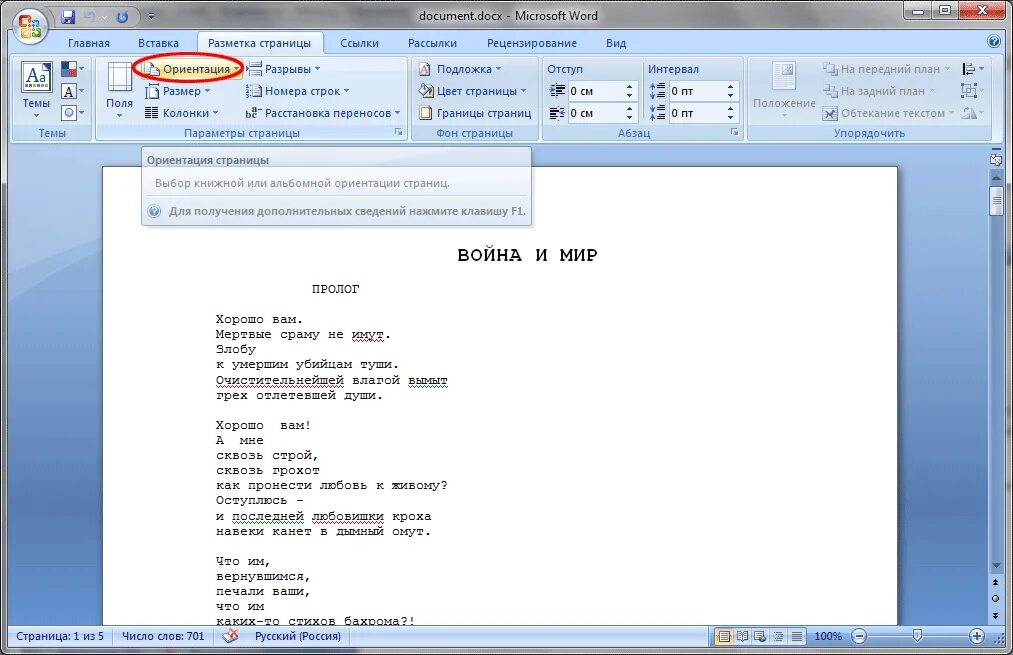Click the zoom in plus button
Image resolution: width=1013 pixels, height=655 pixels.
[x=976, y=636]
